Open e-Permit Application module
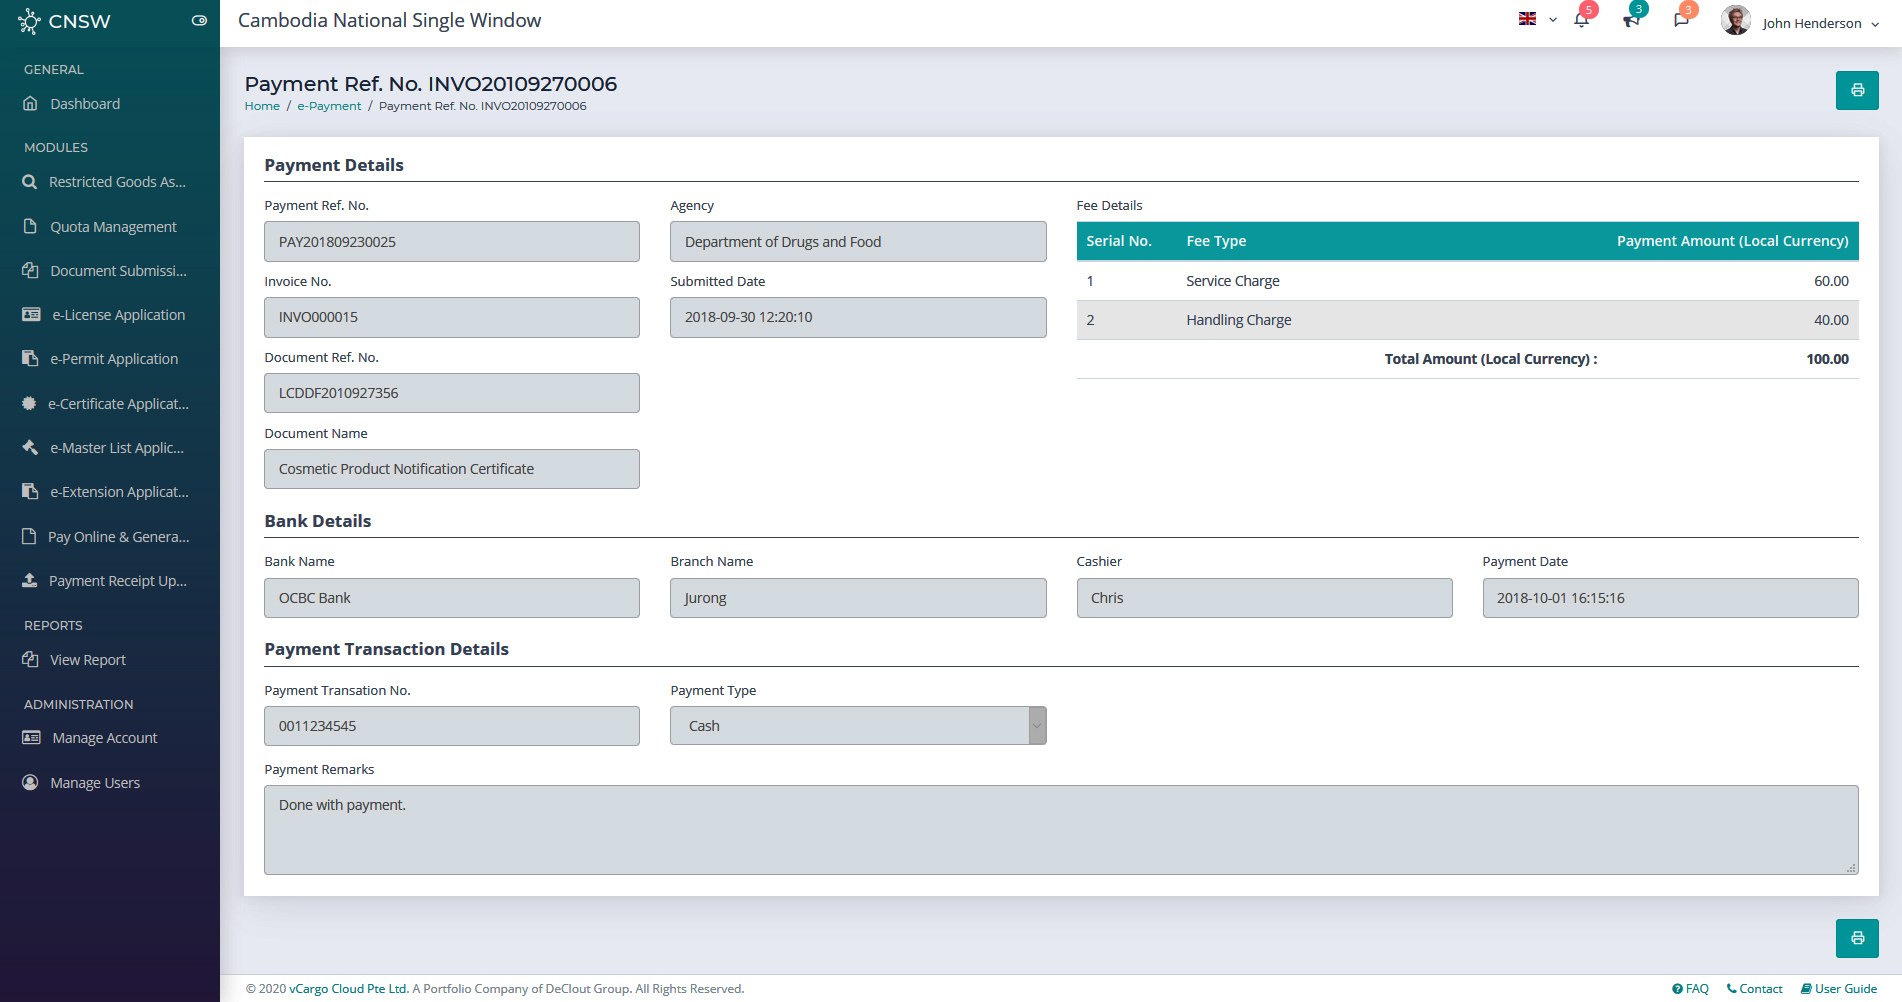The width and height of the screenshot is (1902, 1002). pyautogui.click(x=114, y=359)
